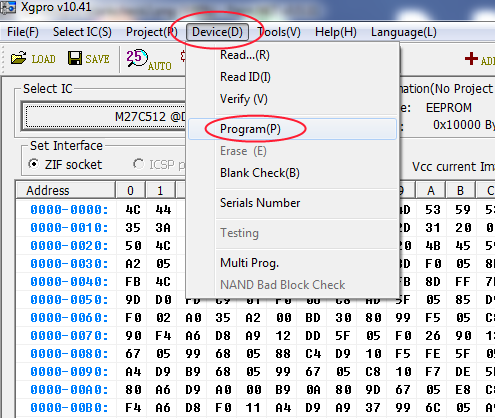Open the Select IC(S) menu
The image size is (495, 418).
(x=82, y=32)
